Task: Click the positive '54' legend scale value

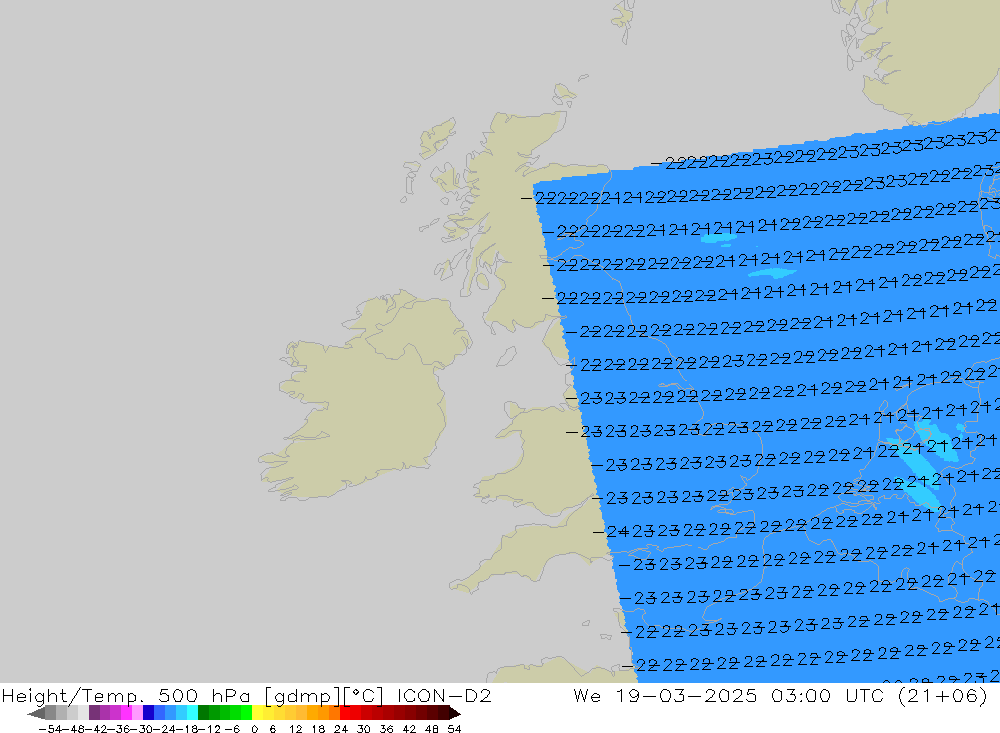Action: (x=454, y=729)
